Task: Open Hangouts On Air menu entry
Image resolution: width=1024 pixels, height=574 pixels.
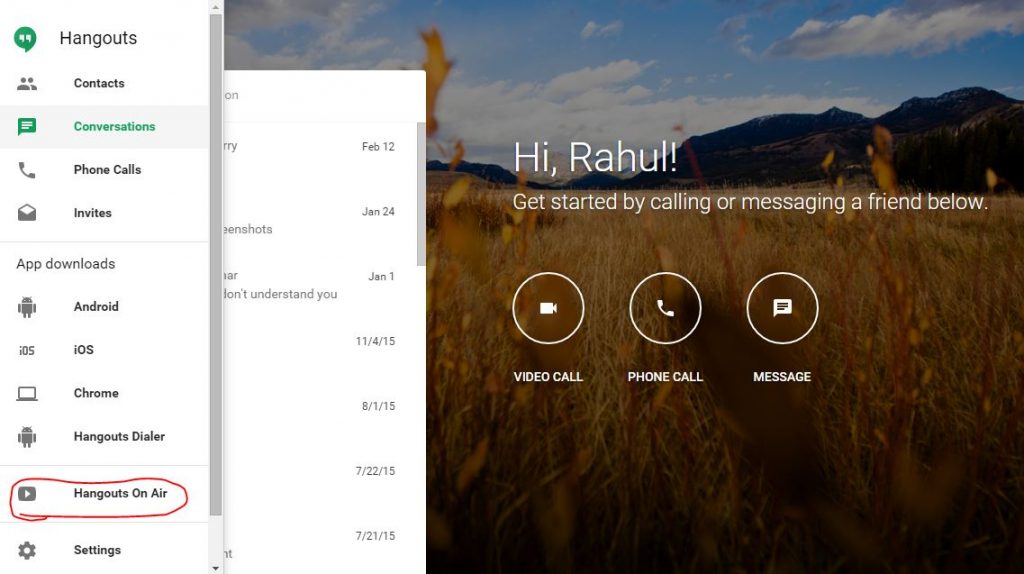Action: pyautogui.click(x=104, y=494)
